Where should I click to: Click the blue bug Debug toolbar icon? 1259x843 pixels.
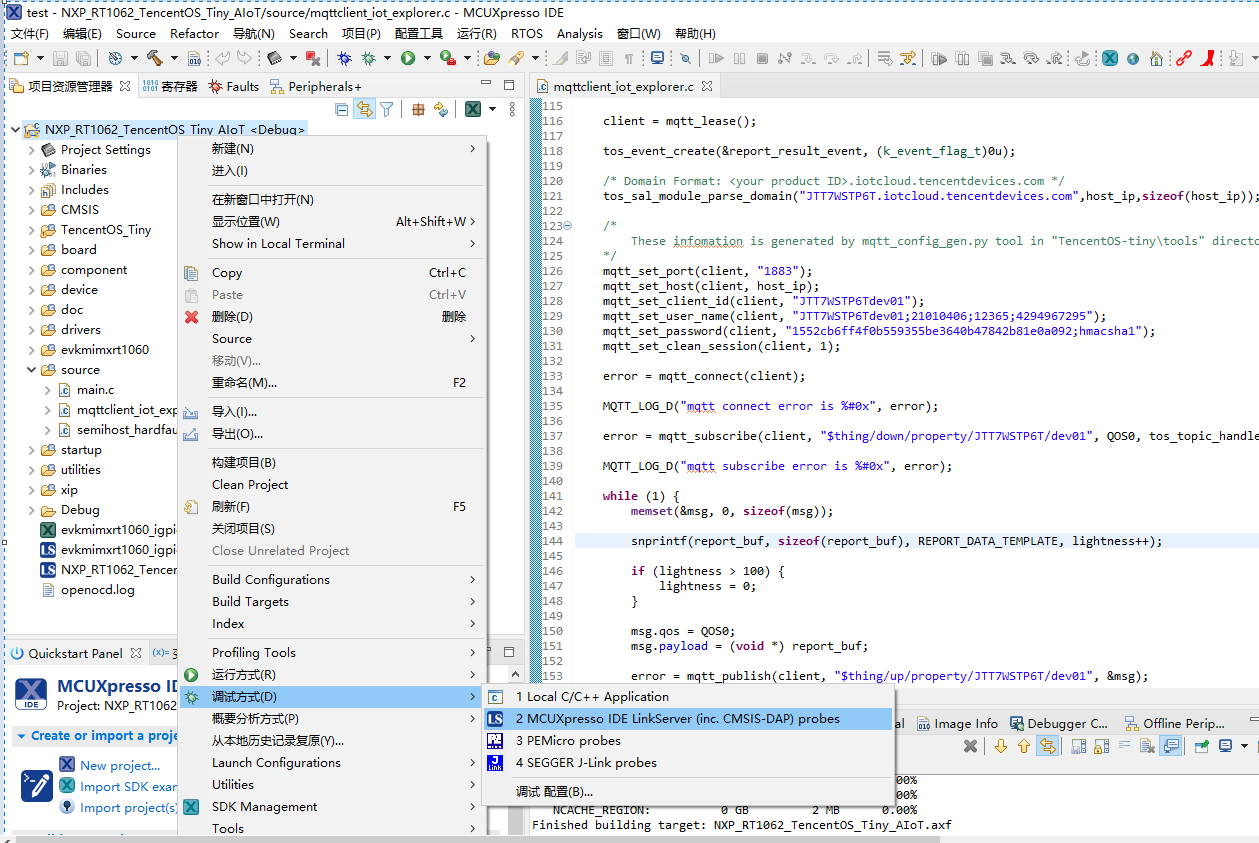point(343,58)
